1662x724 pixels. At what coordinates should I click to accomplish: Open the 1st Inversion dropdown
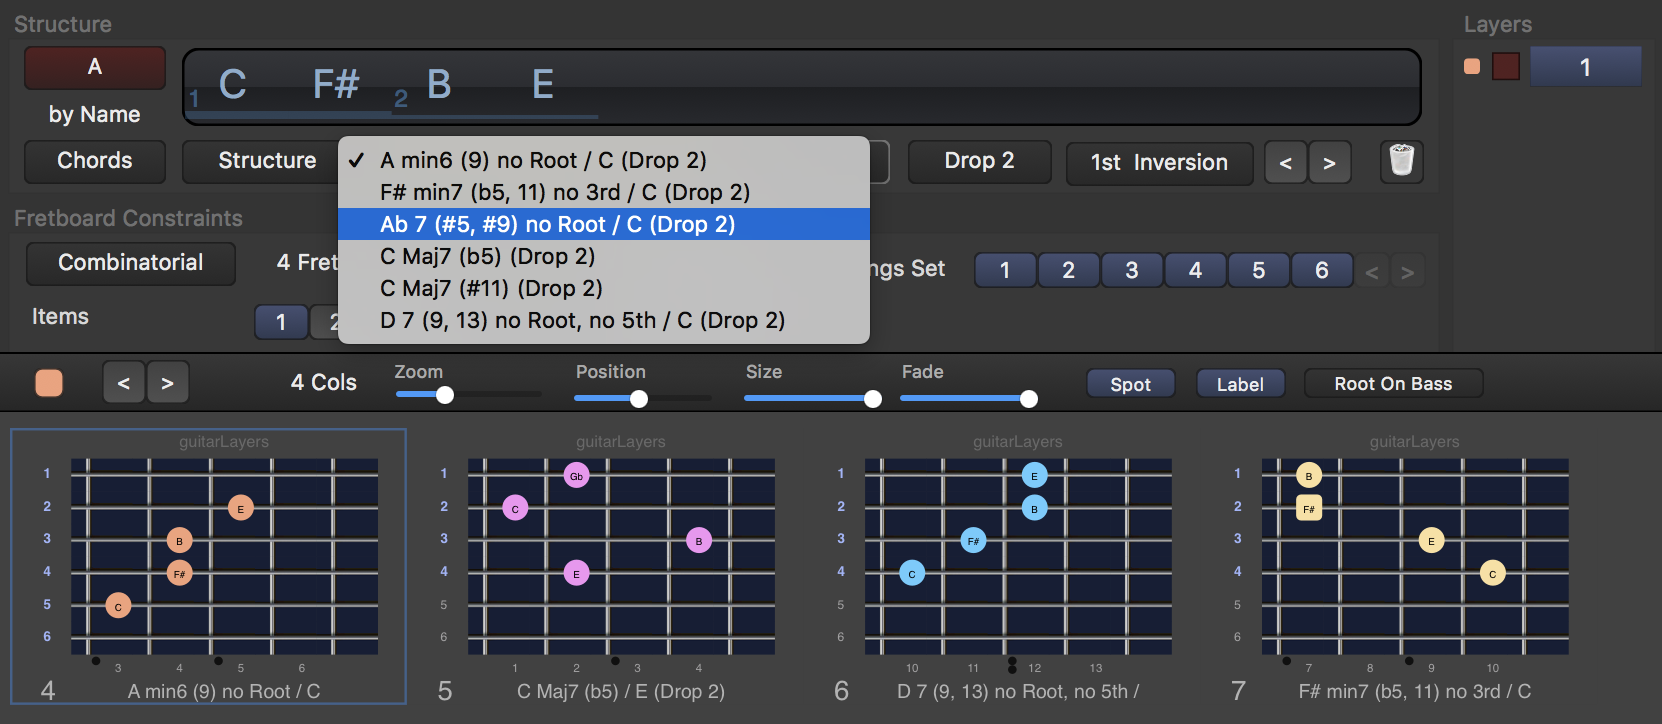1158,163
